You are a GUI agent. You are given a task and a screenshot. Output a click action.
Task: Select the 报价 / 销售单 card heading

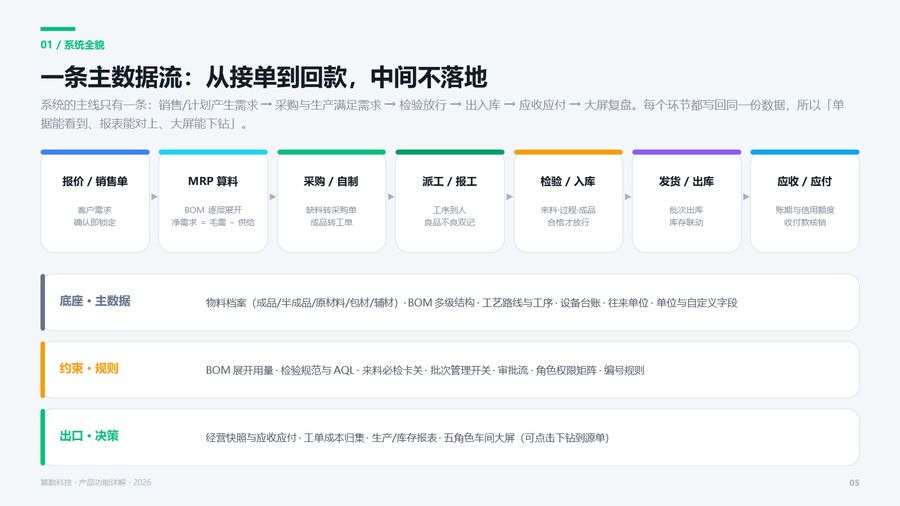[x=95, y=181]
